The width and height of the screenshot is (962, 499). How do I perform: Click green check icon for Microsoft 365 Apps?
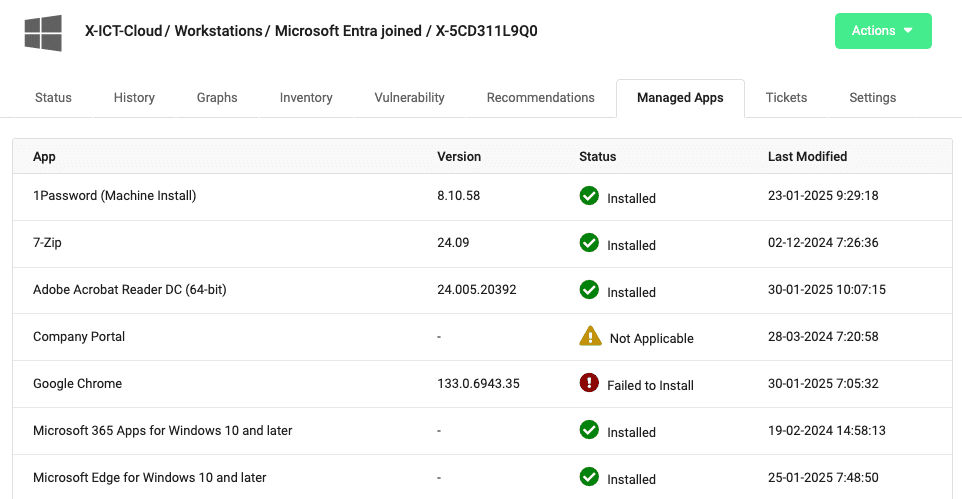tap(589, 430)
